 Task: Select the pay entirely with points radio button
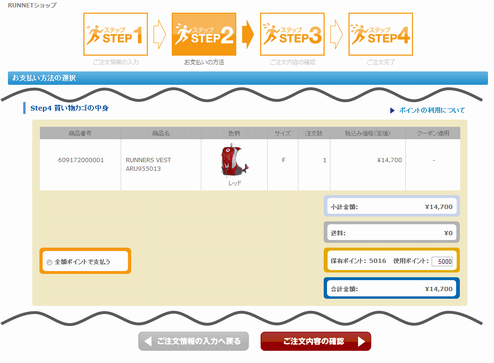[x=49, y=262]
